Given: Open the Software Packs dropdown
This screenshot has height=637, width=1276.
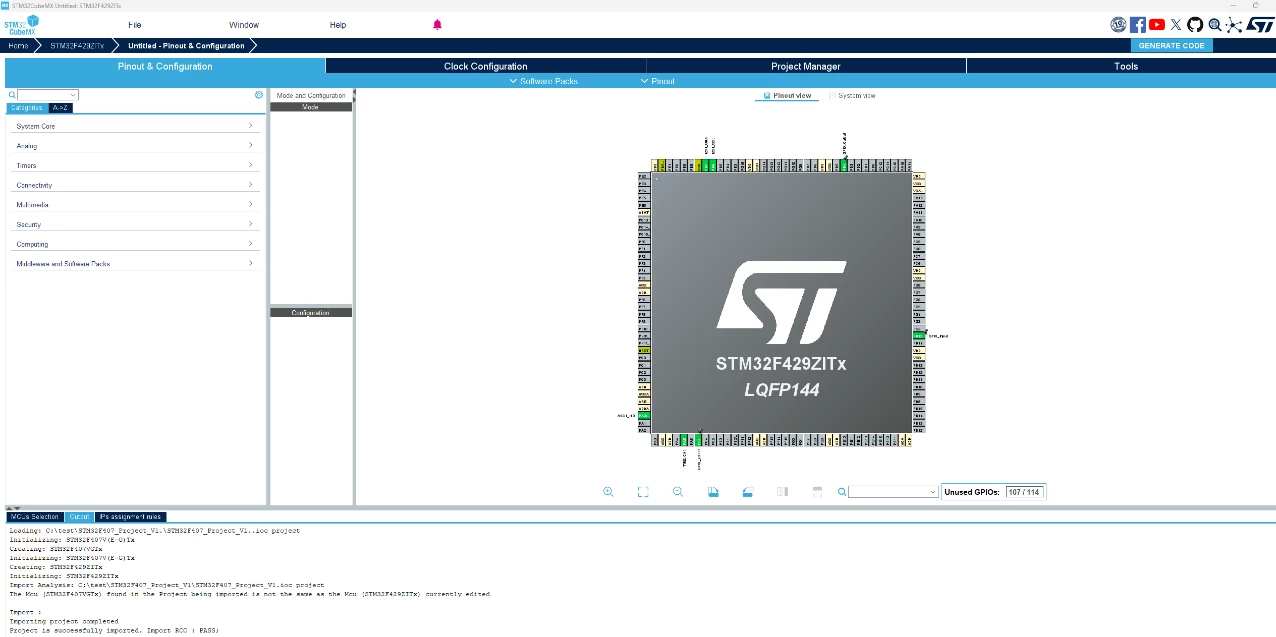Looking at the screenshot, I should point(544,81).
